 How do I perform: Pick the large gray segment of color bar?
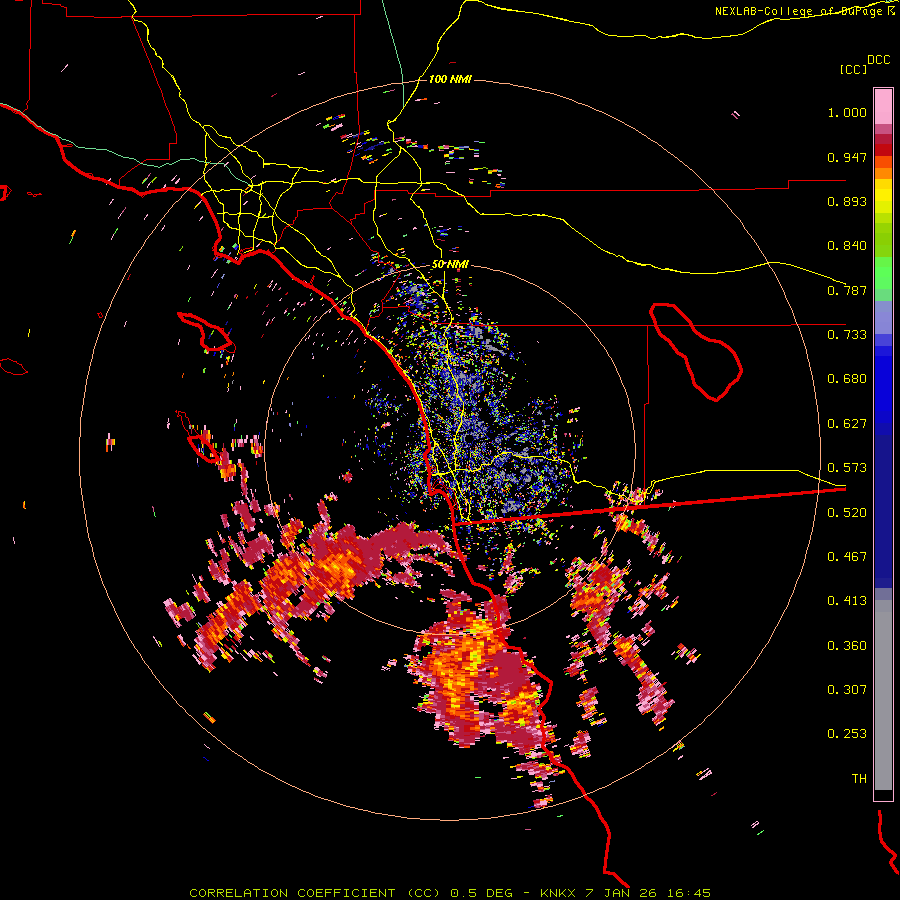click(883, 695)
